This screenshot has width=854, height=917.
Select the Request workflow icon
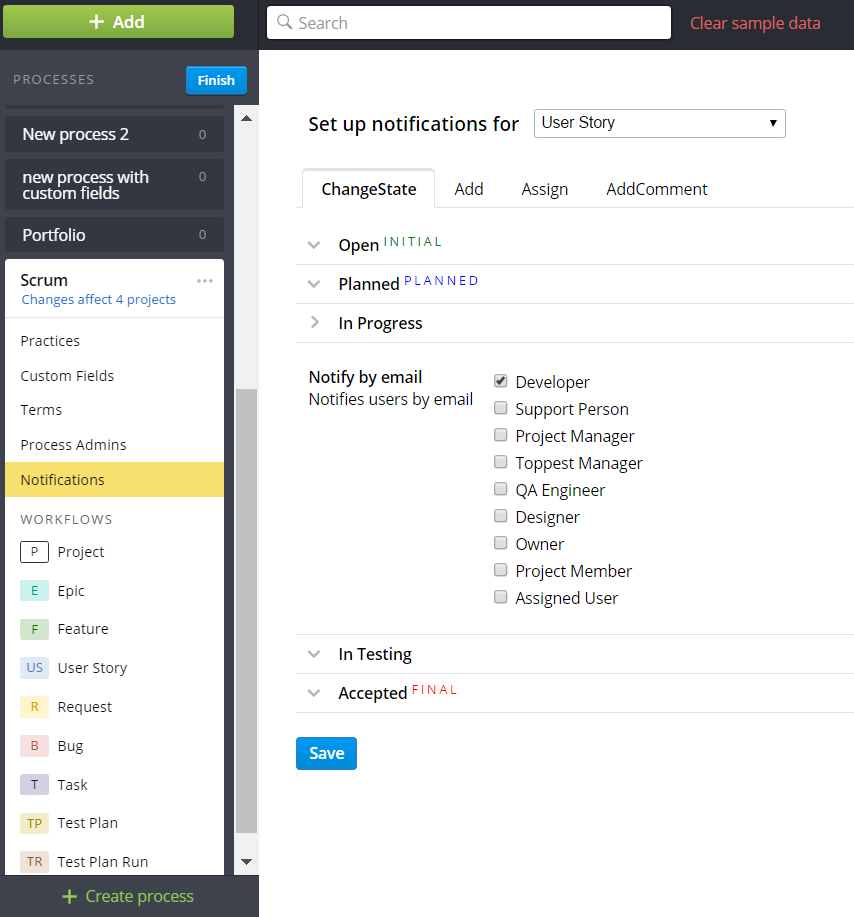[34, 707]
